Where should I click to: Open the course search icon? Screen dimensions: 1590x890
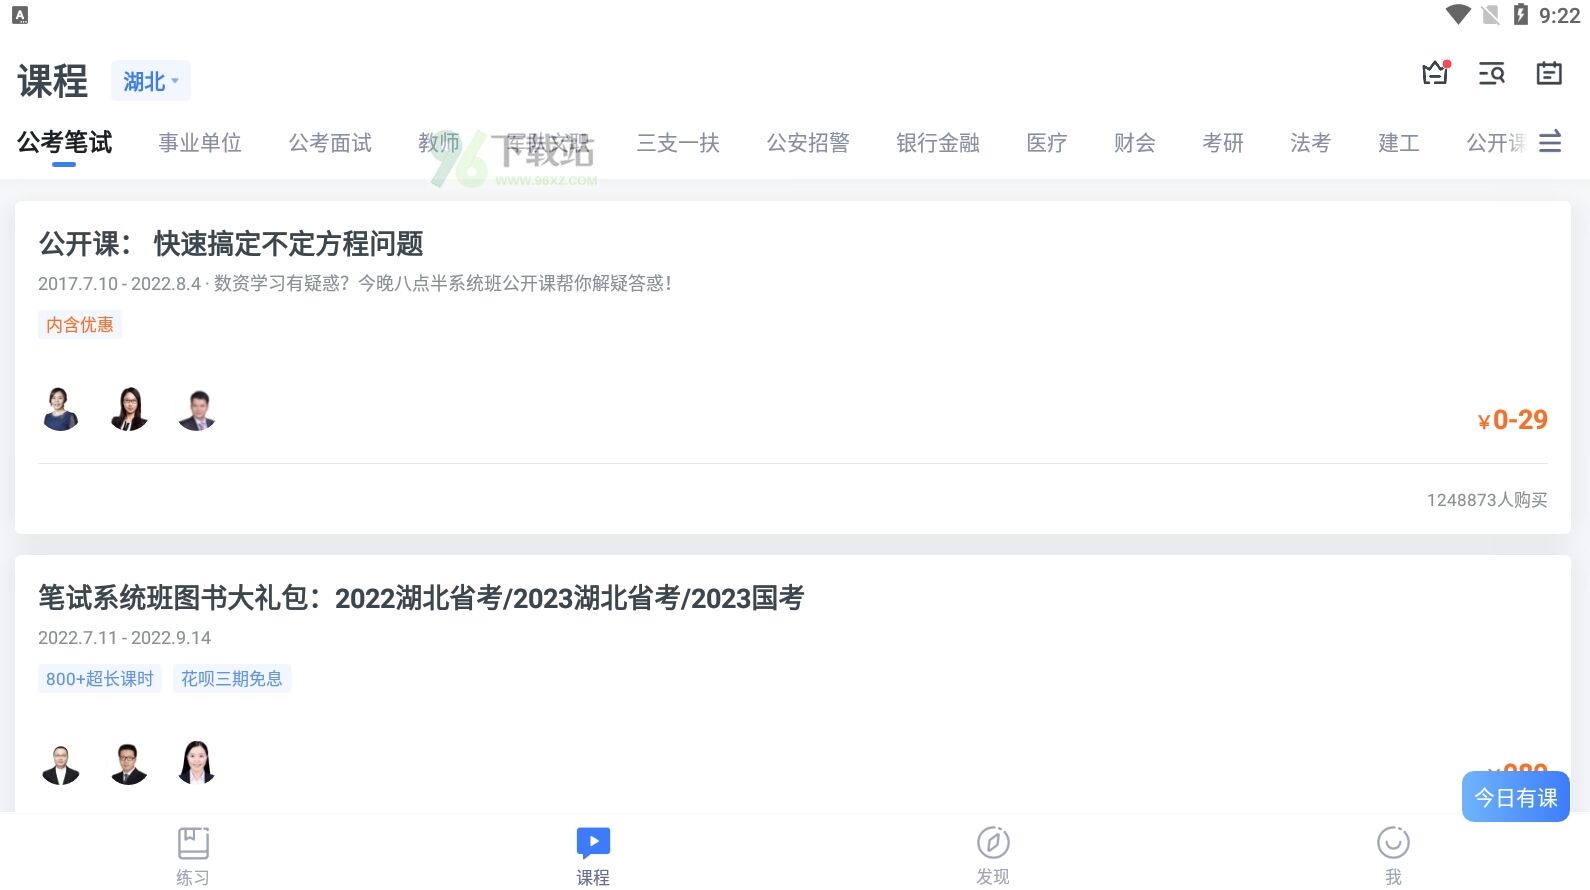click(x=1492, y=73)
